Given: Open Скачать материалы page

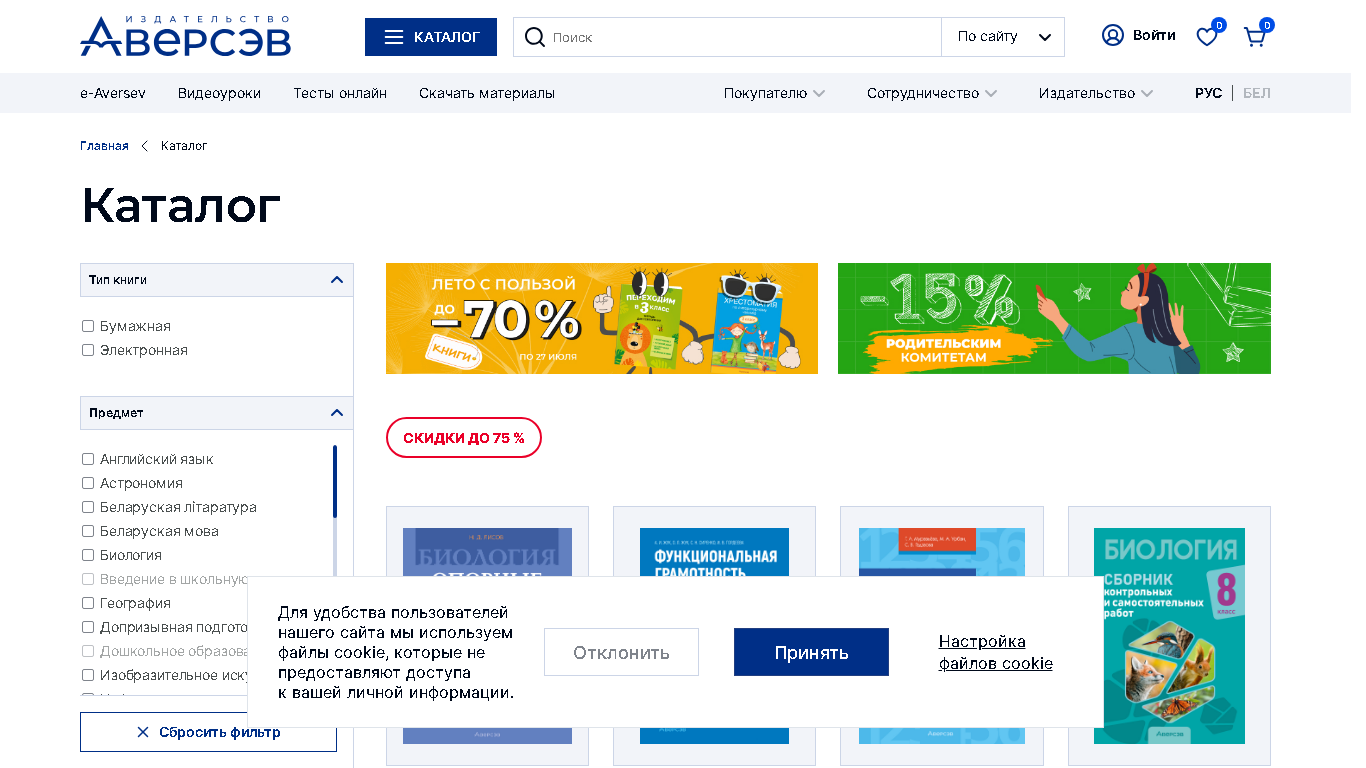Looking at the screenshot, I should coord(487,93).
